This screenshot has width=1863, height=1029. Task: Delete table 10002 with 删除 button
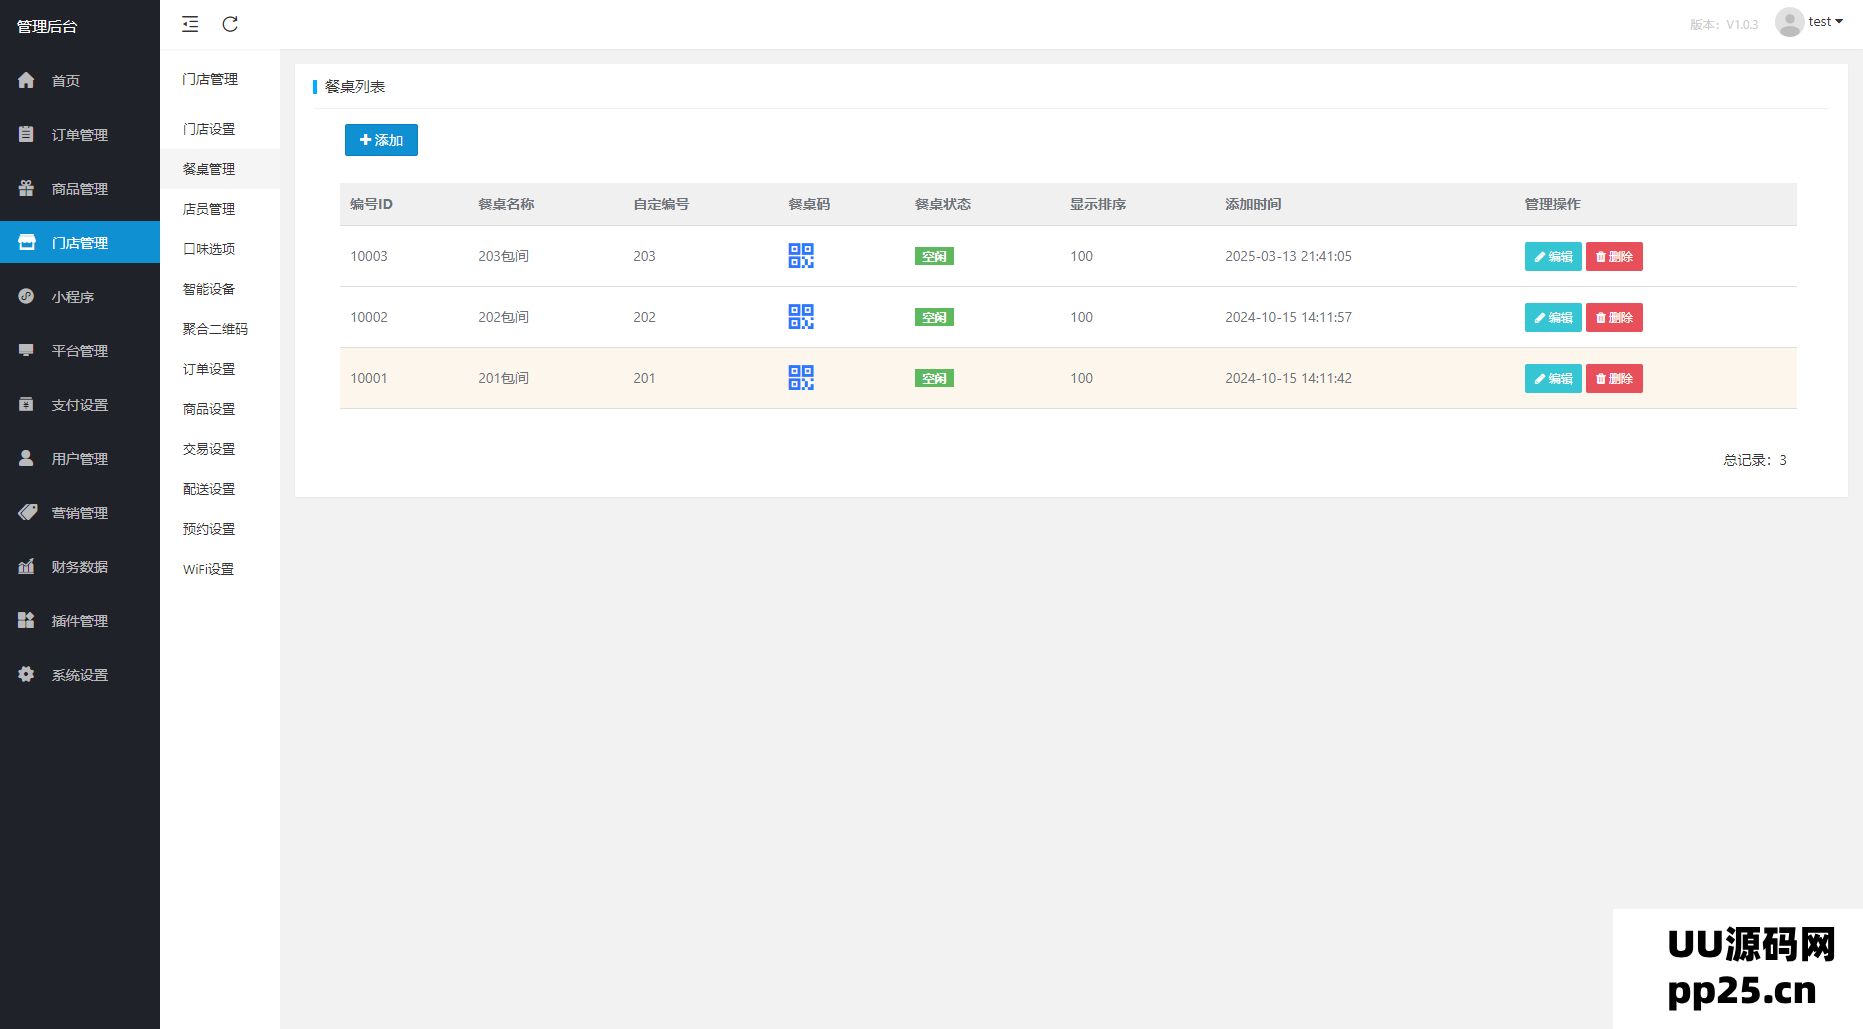pyautogui.click(x=1614, y=318)
